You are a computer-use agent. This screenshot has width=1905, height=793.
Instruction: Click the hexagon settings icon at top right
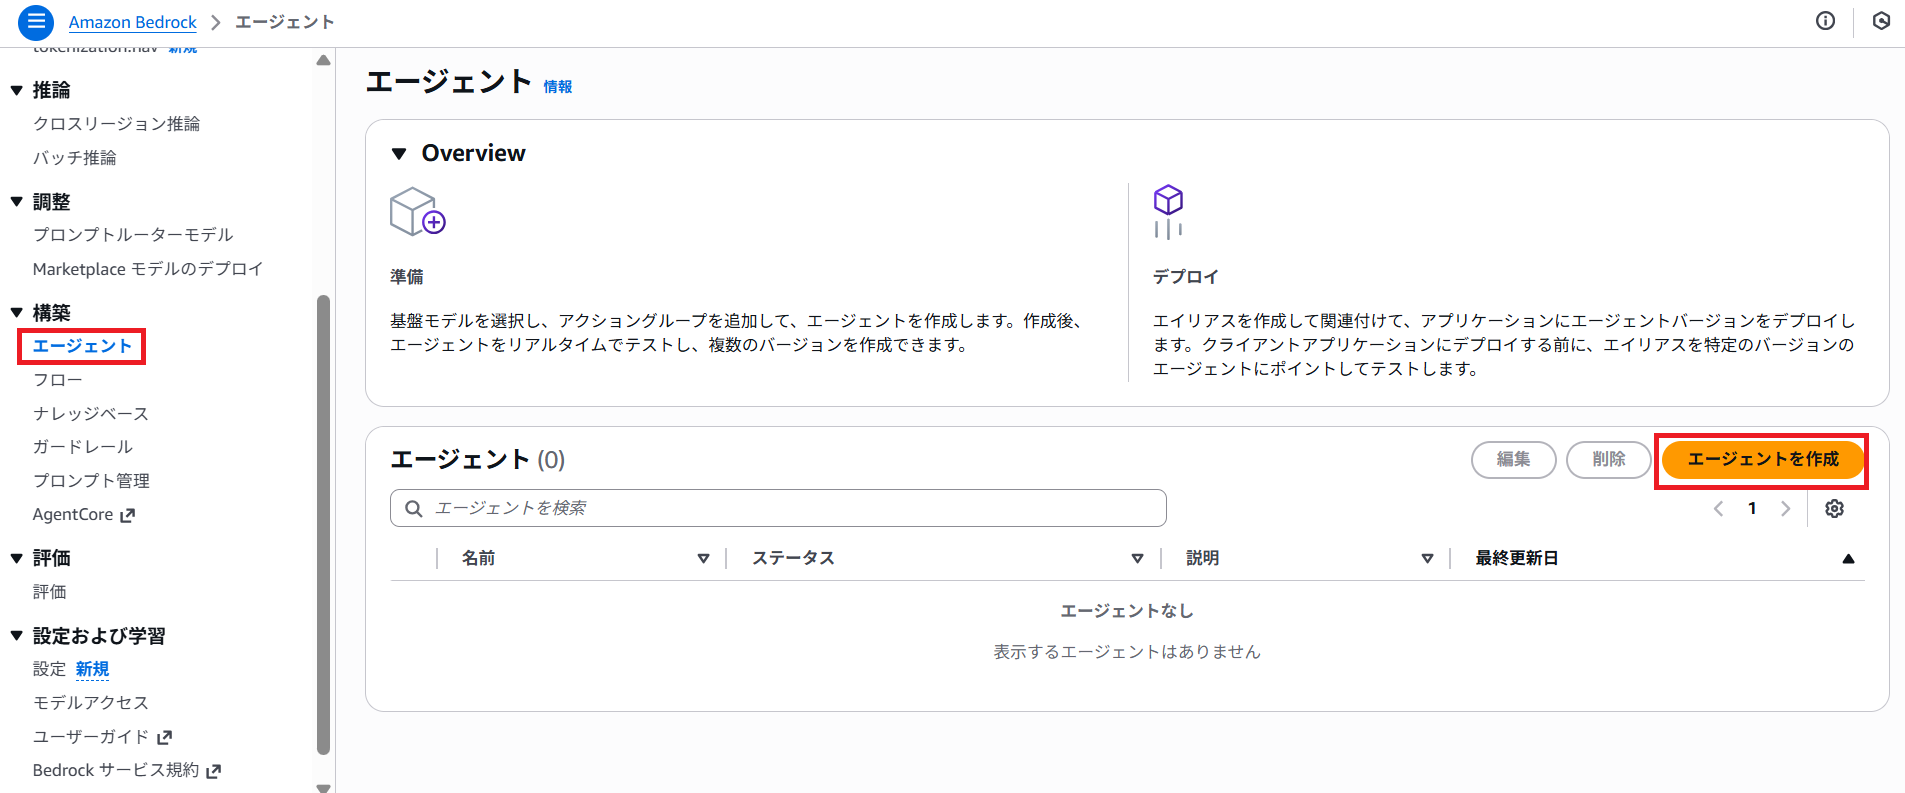(1881, 21)
